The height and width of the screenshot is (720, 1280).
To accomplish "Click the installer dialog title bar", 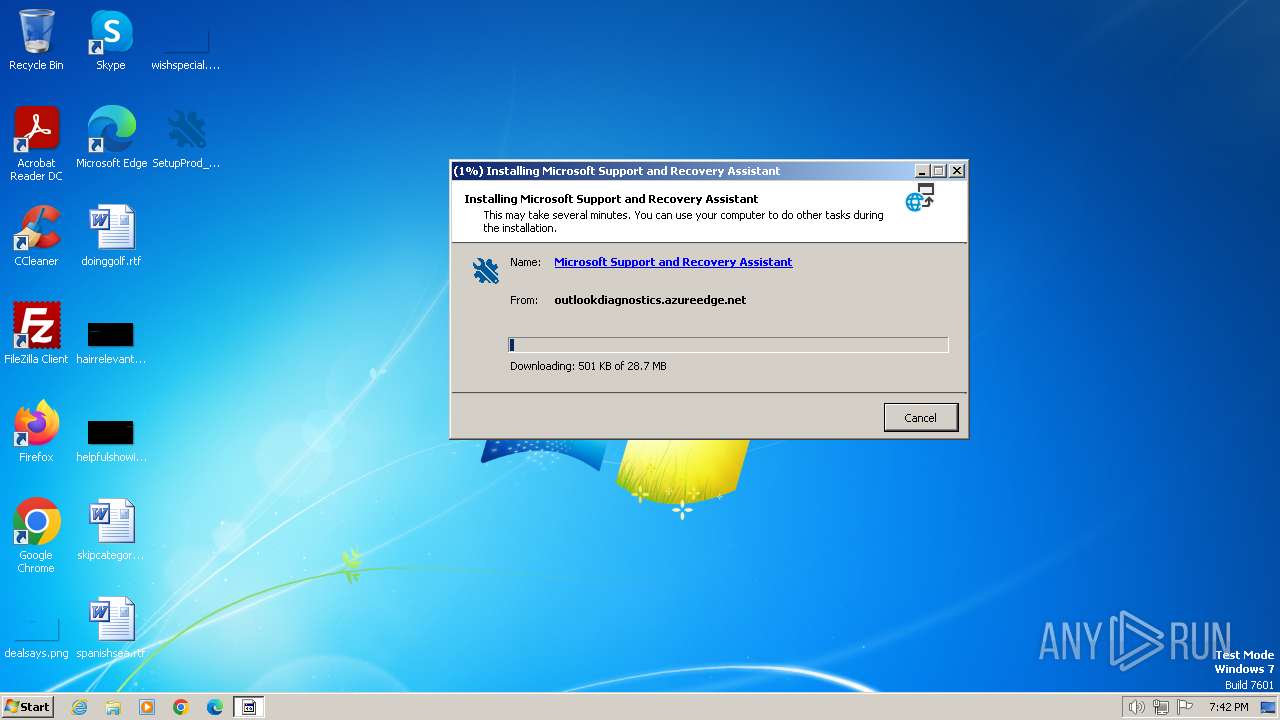I will [x=683, y=171].
